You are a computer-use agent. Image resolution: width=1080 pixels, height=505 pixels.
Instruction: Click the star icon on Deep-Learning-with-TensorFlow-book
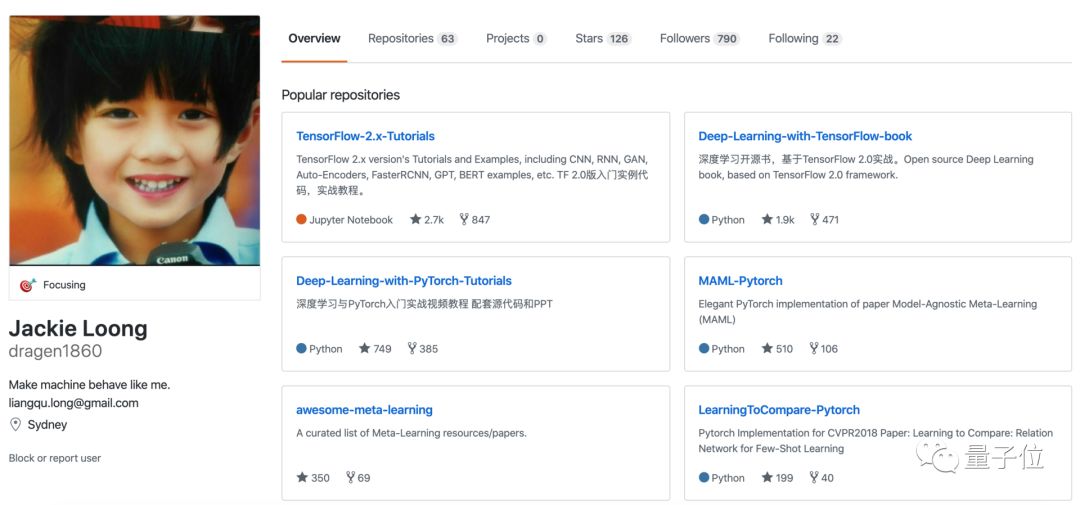coord(767,220)
